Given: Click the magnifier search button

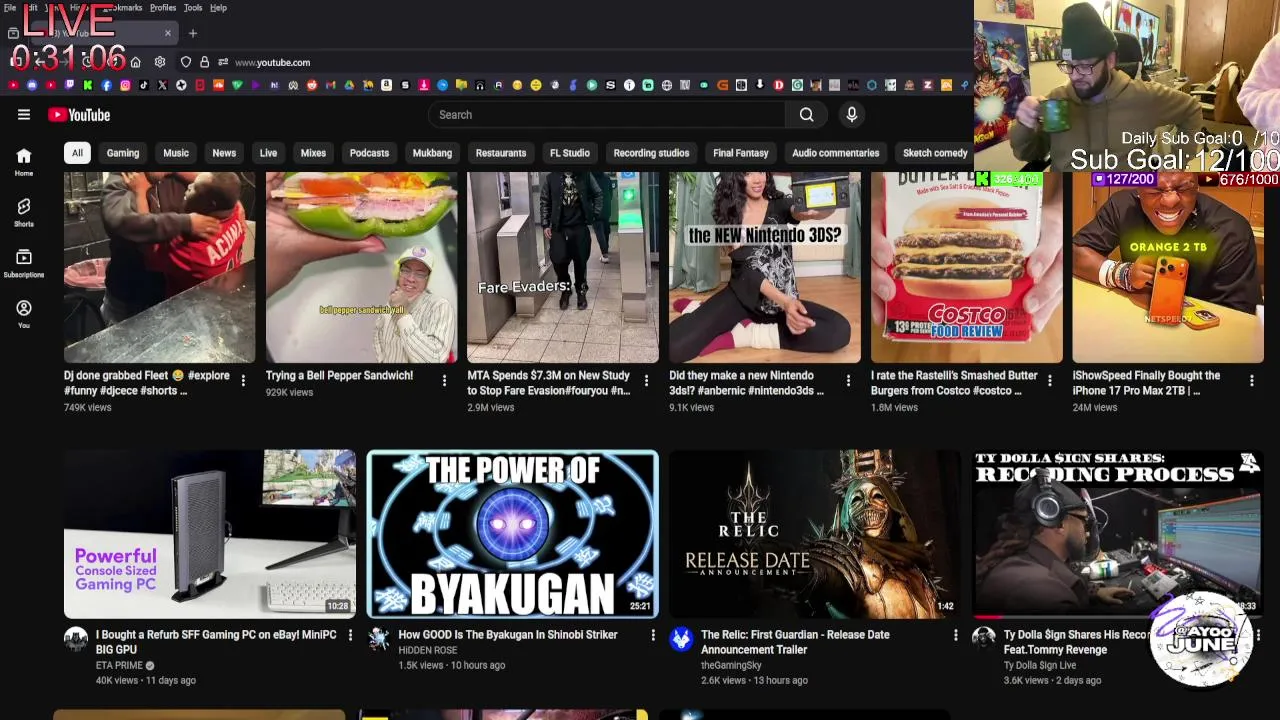Looking at the screenshot, I should coord(806,114).
